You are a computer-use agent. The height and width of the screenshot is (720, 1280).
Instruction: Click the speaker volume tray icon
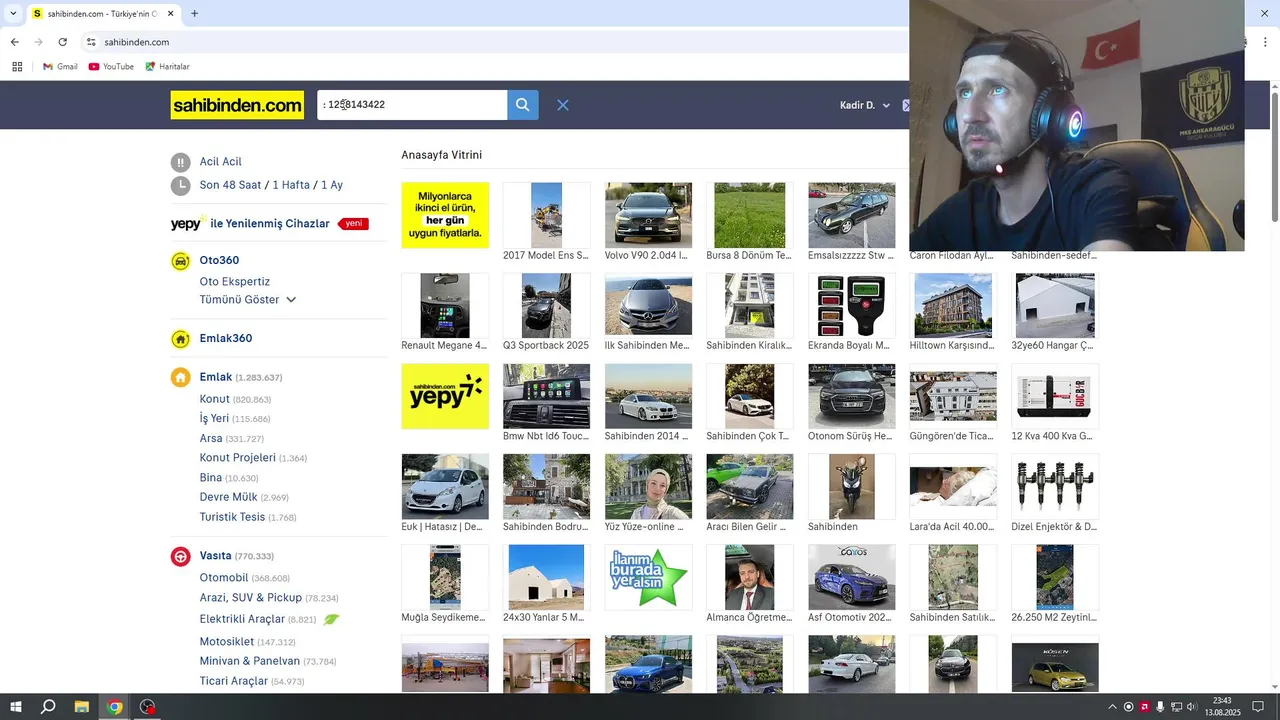click(x=1192, y=707)
